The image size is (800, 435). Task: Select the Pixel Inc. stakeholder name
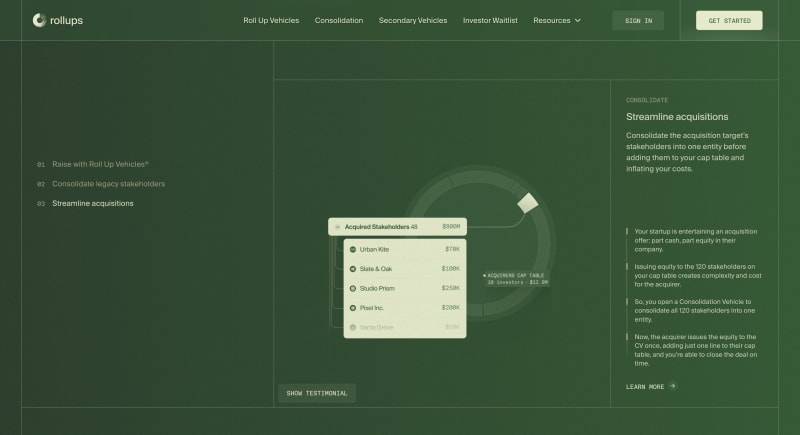371,308
